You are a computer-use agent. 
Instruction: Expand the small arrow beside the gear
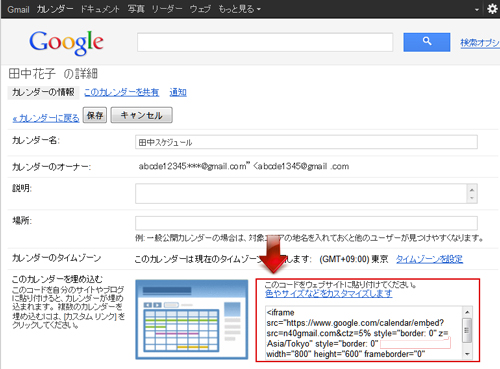477,10
